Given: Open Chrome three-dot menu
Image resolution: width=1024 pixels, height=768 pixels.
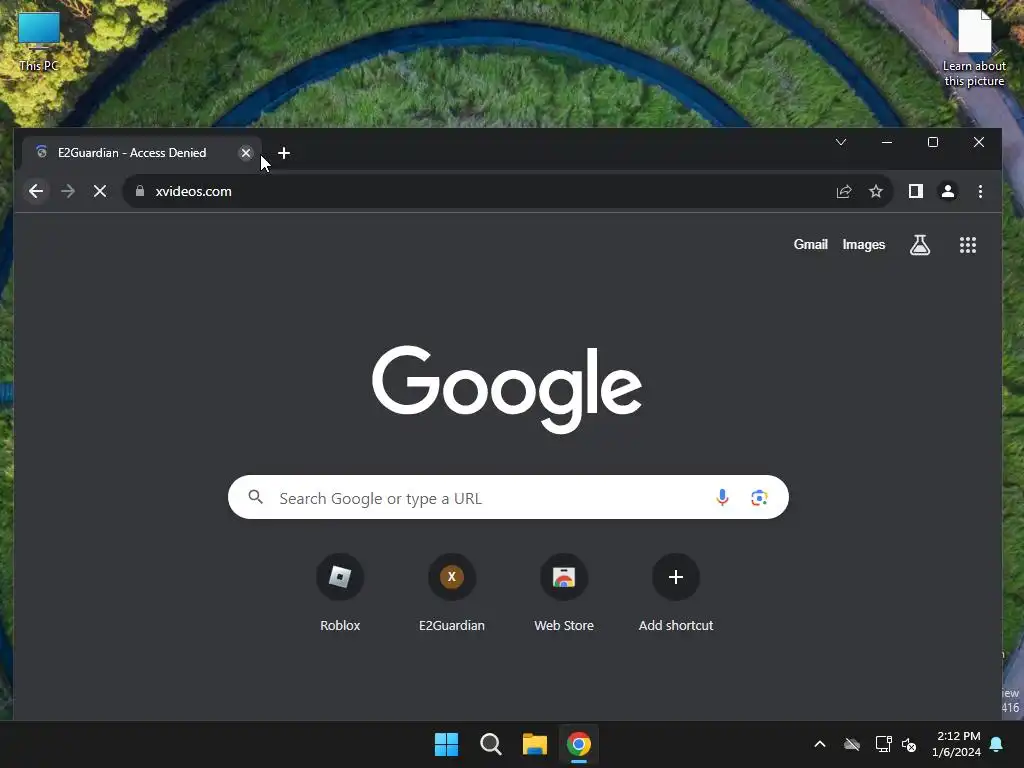Looking at the screenshot, I should [x=980, y=191].
